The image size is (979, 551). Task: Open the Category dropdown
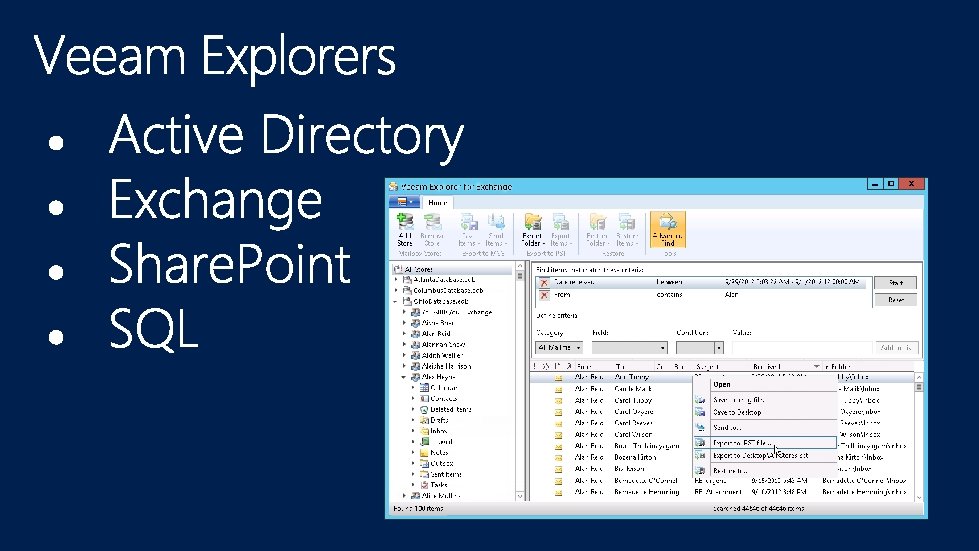coord(559,348)
